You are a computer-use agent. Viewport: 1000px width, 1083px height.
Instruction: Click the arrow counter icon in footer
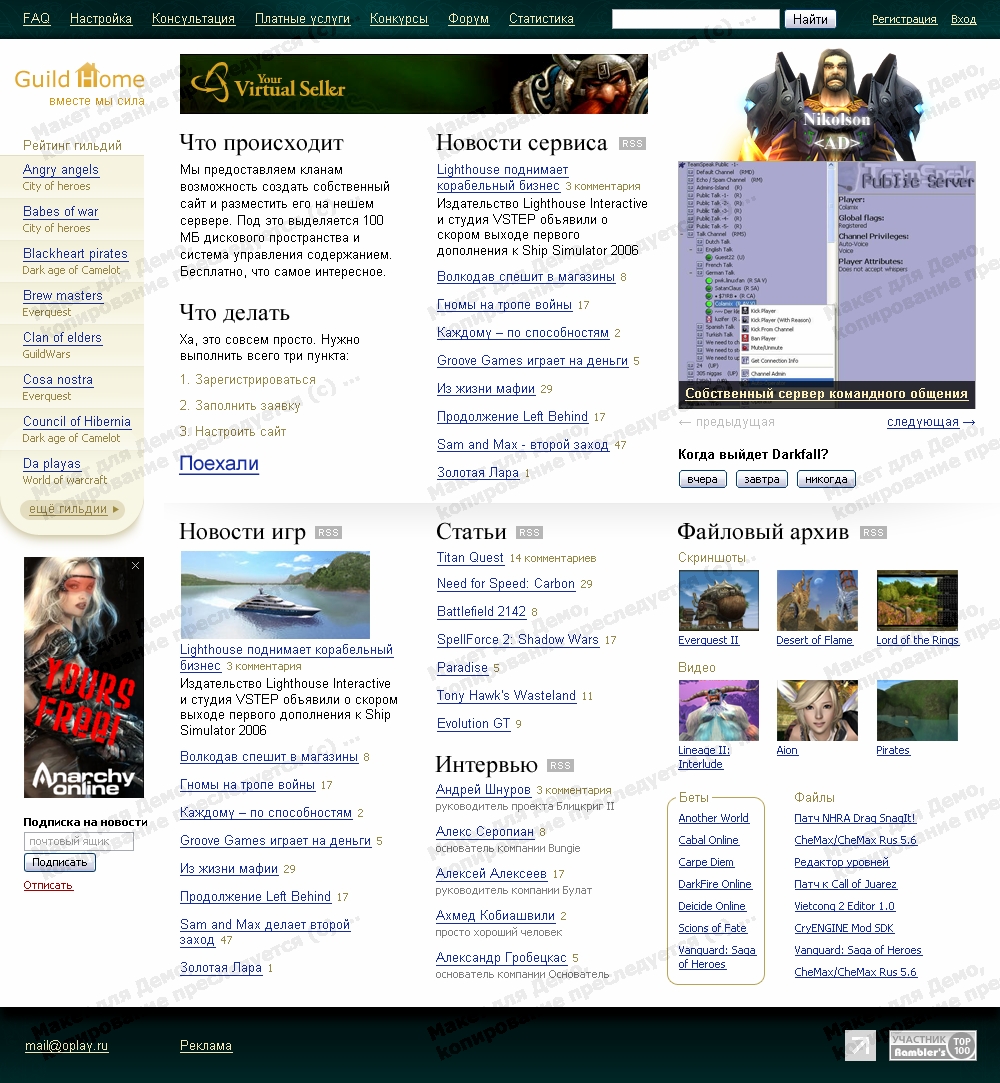[x=860, y=1046]
